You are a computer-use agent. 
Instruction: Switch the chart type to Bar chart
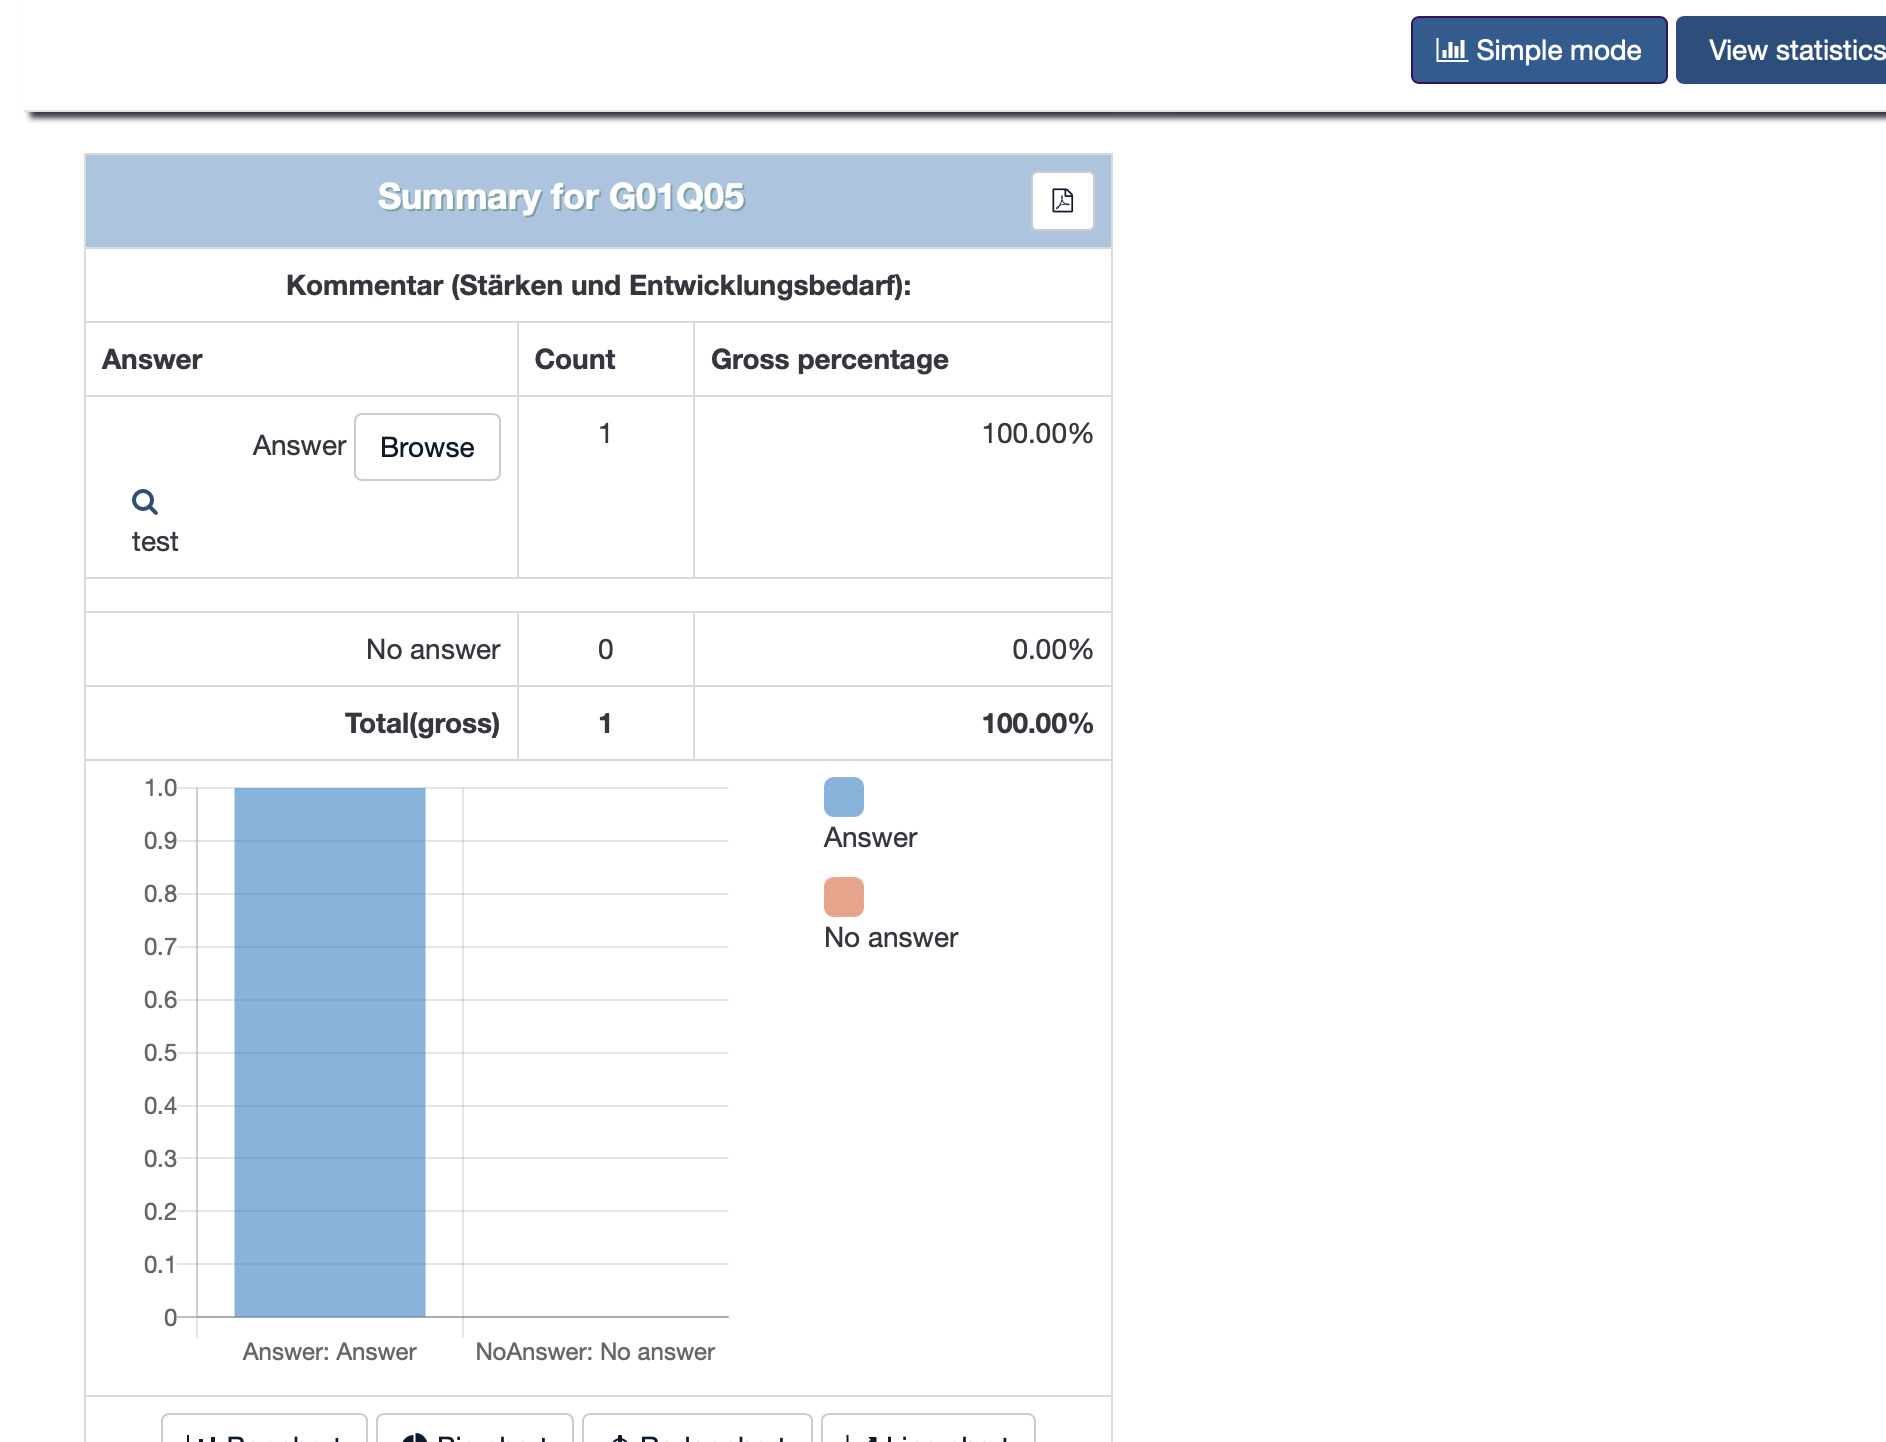click(265, 1432)
